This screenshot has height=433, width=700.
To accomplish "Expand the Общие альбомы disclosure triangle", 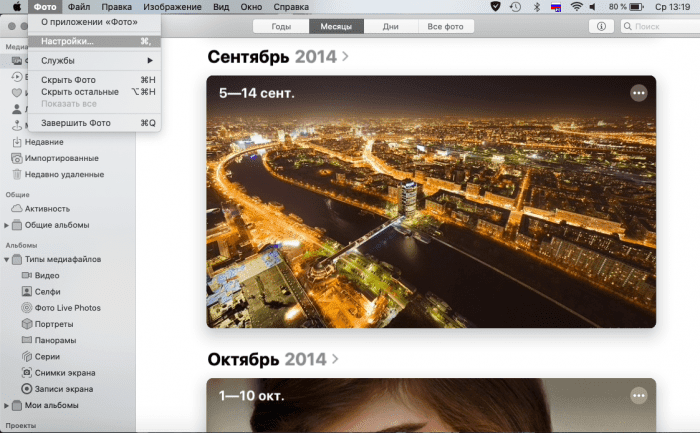I will click(6, 225).
